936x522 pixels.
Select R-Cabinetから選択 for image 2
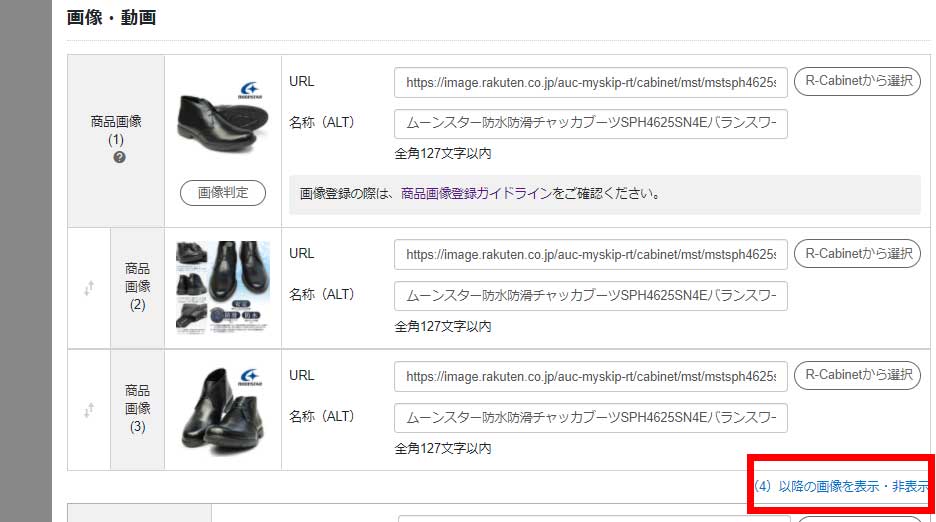pos(857,254)
